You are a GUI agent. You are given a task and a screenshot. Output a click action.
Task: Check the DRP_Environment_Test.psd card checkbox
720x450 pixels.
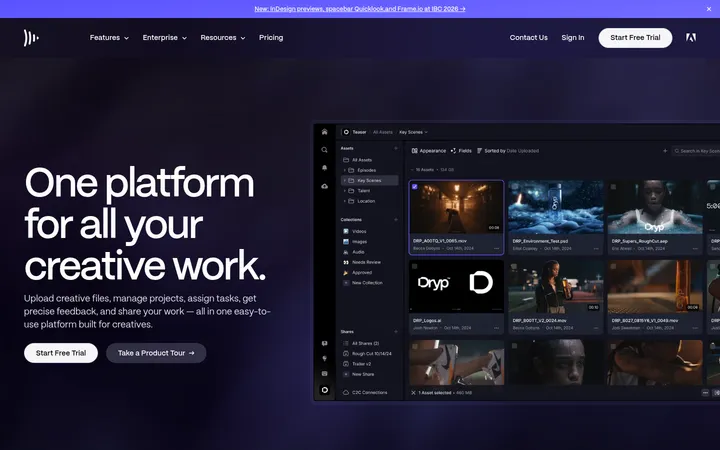[x=515, y=186]
